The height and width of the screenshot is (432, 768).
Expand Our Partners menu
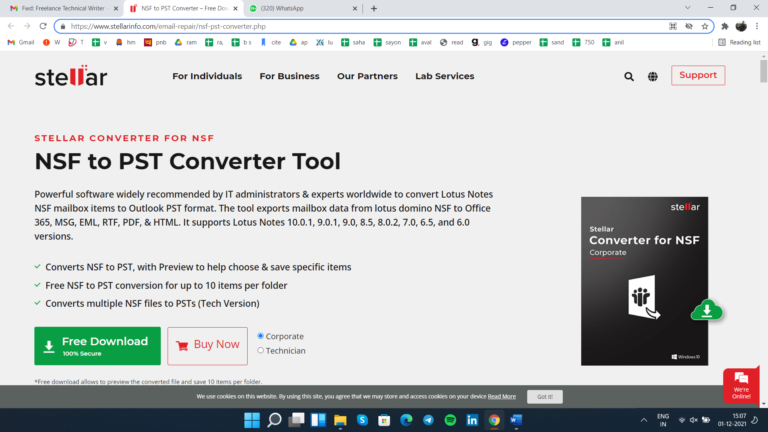pyautogui.click(x=367, y=76)
